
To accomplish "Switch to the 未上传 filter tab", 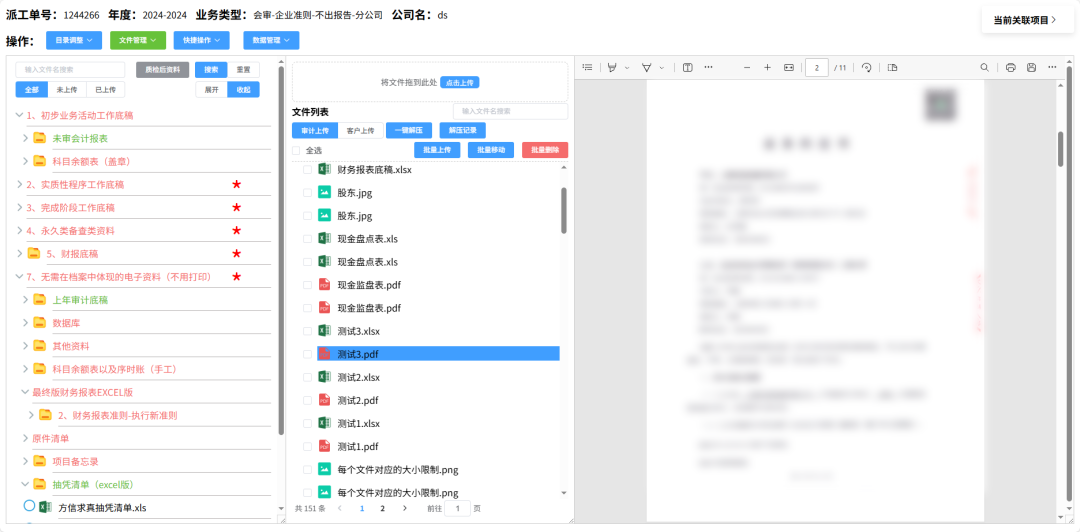I will coord(66,90).
